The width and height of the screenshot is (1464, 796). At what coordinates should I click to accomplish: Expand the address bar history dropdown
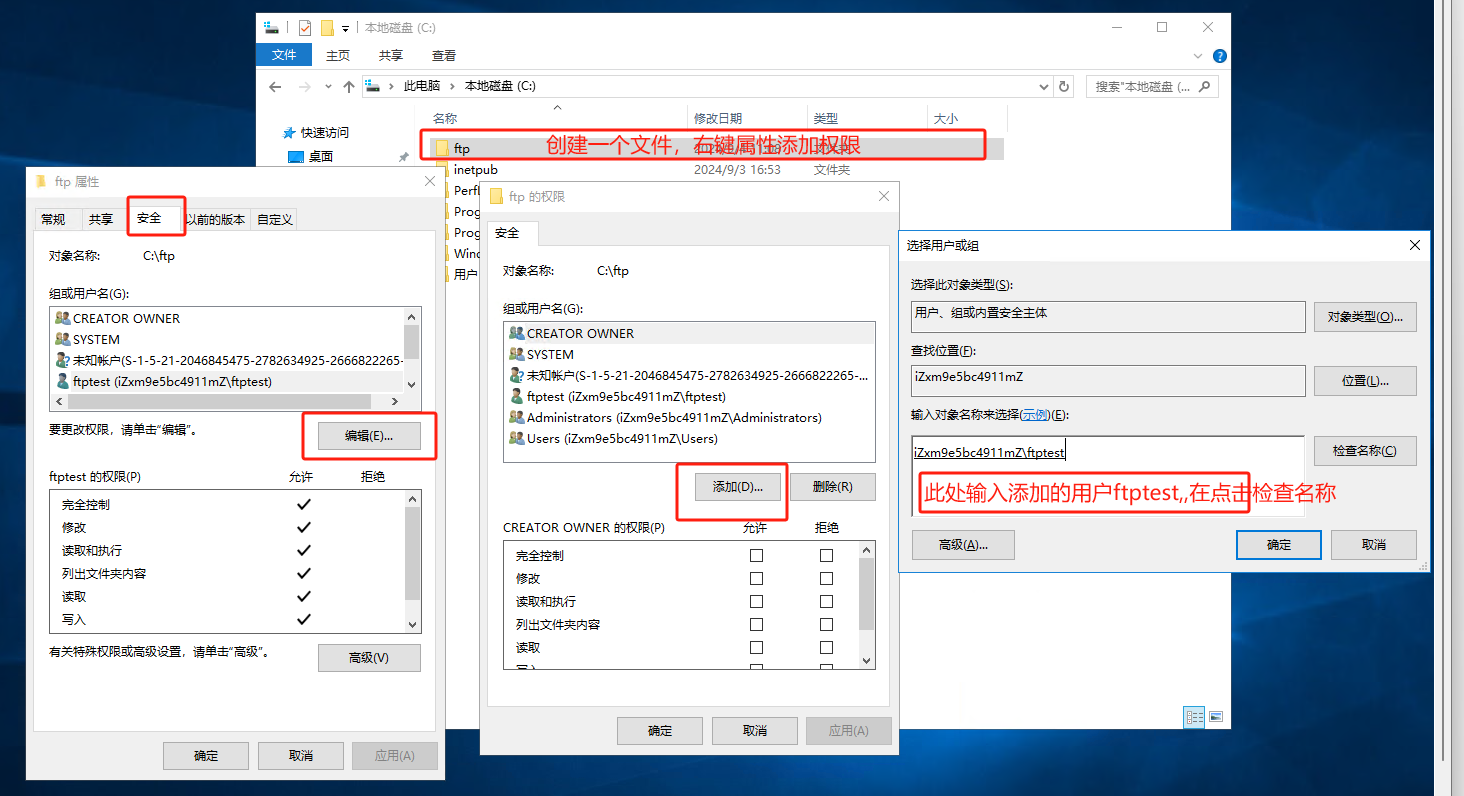1045,86
